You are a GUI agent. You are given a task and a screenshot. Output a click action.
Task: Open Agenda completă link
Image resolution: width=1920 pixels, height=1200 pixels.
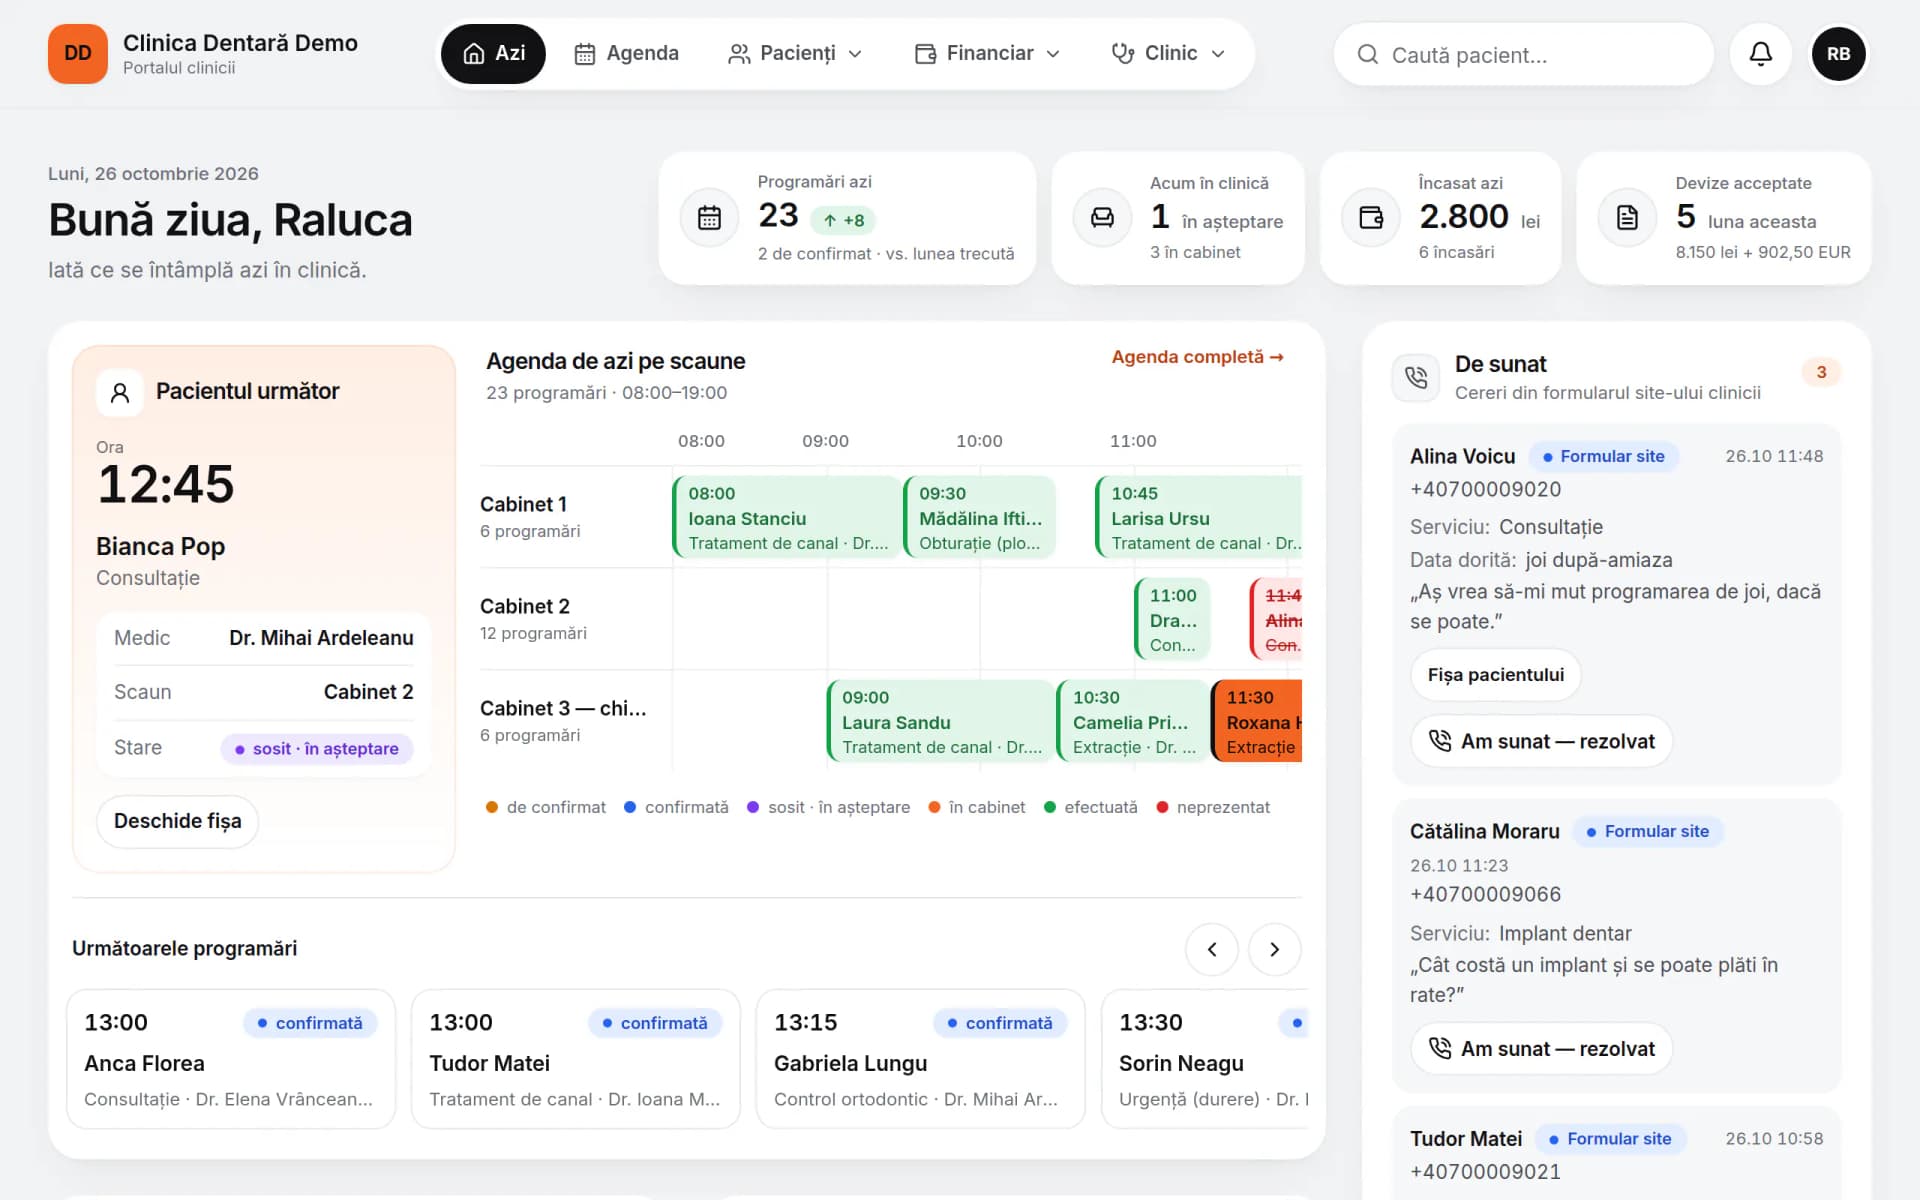click(x=1197, y=357)
